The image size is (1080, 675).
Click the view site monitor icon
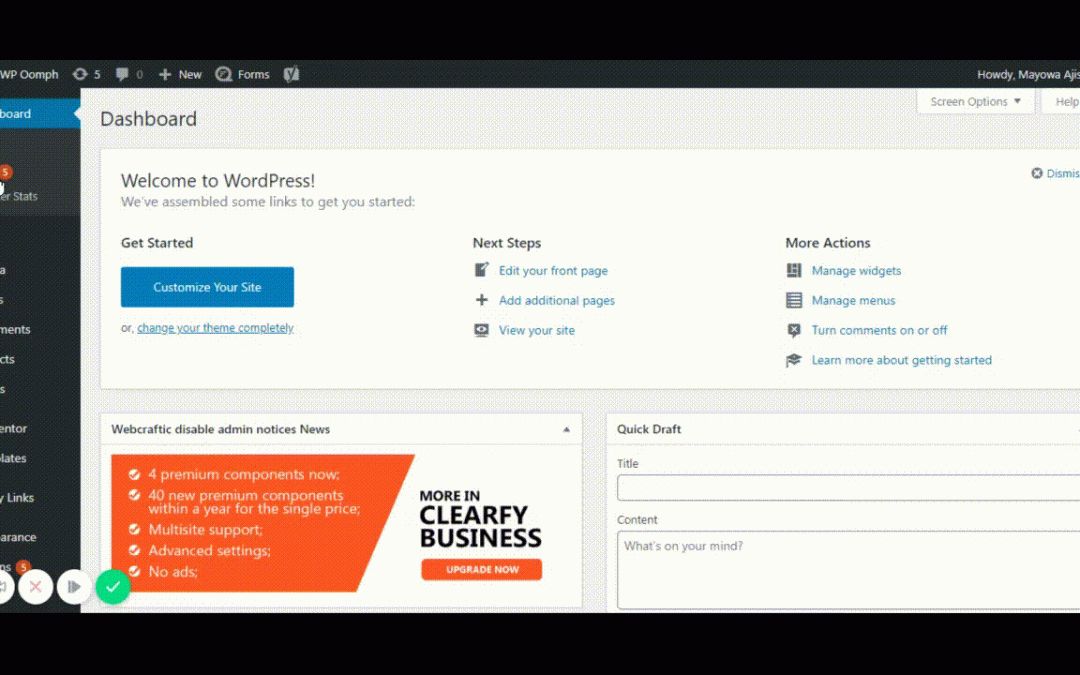[x=481, y=330]
